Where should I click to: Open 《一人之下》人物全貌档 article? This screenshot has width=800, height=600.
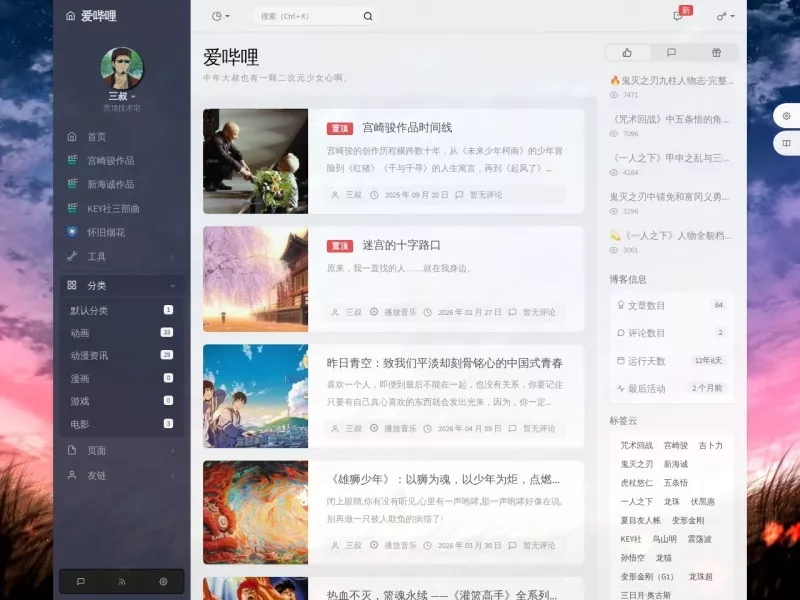point(671,236)
